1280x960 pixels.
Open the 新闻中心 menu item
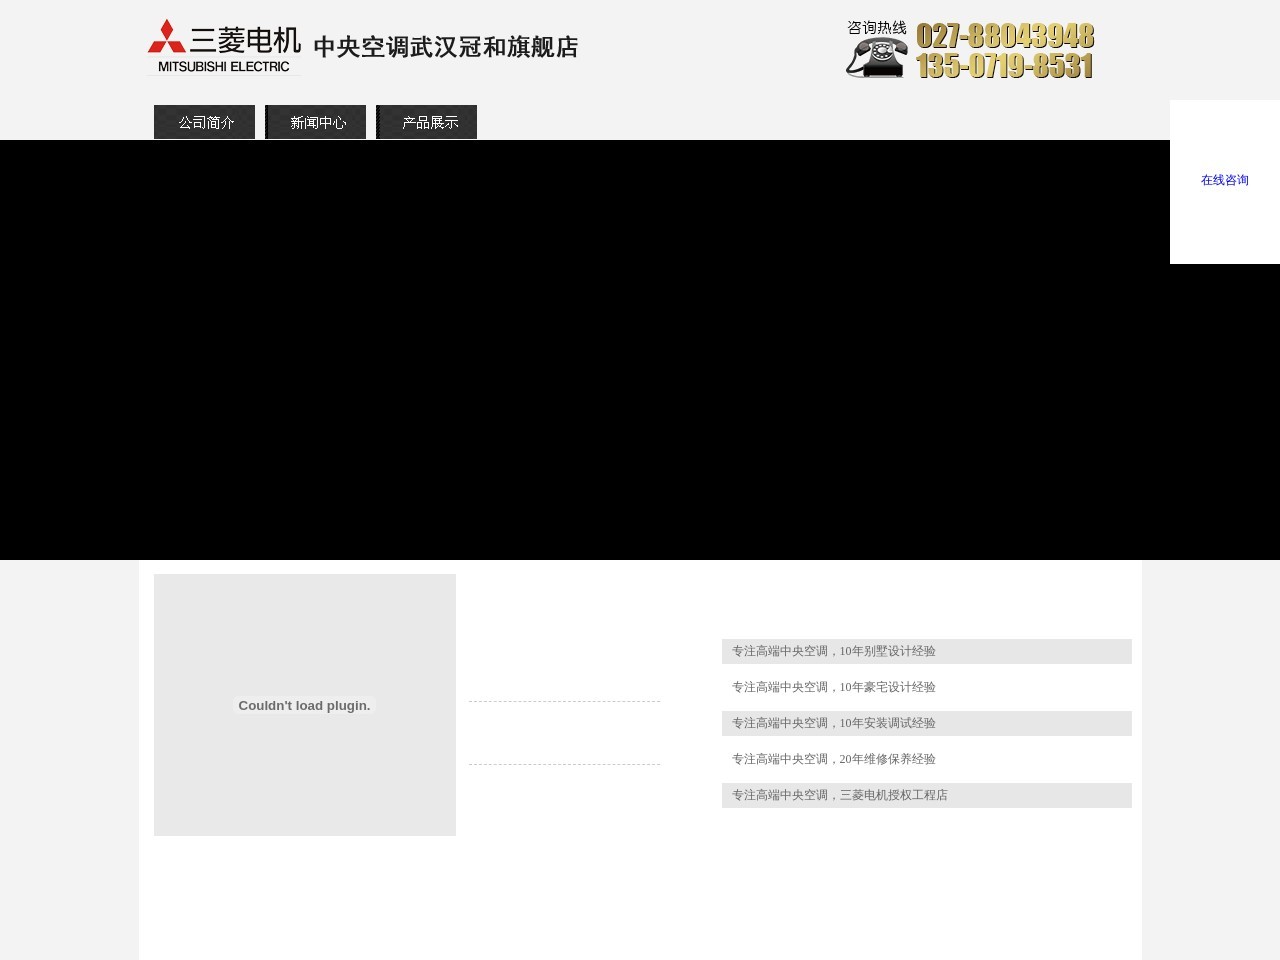pos(316,122)
